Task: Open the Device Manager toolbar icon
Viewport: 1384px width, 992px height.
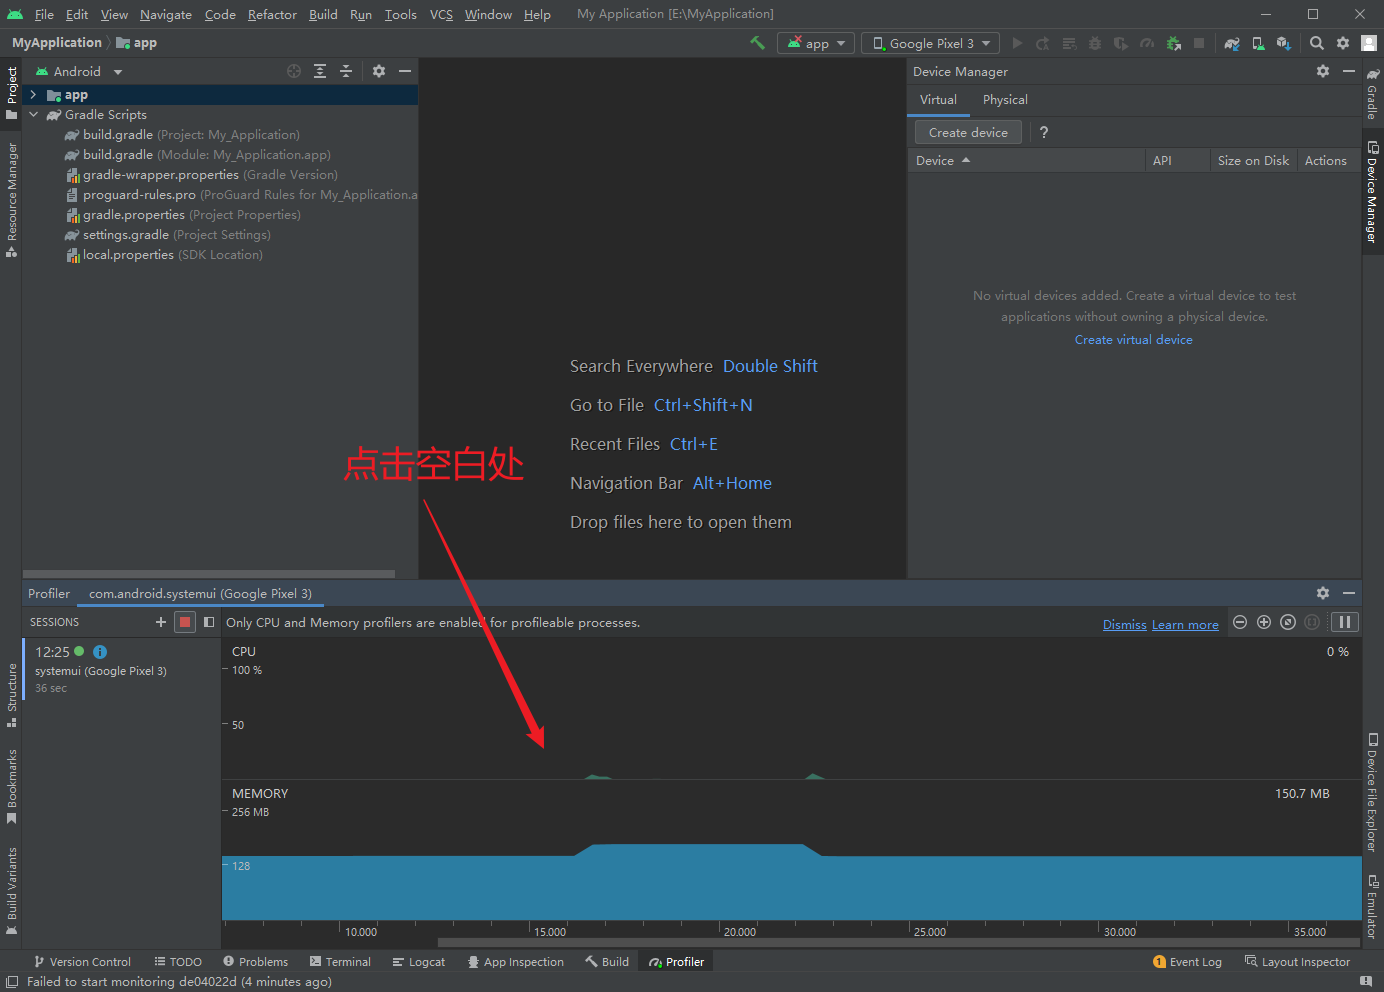Action: (1258, 43)
